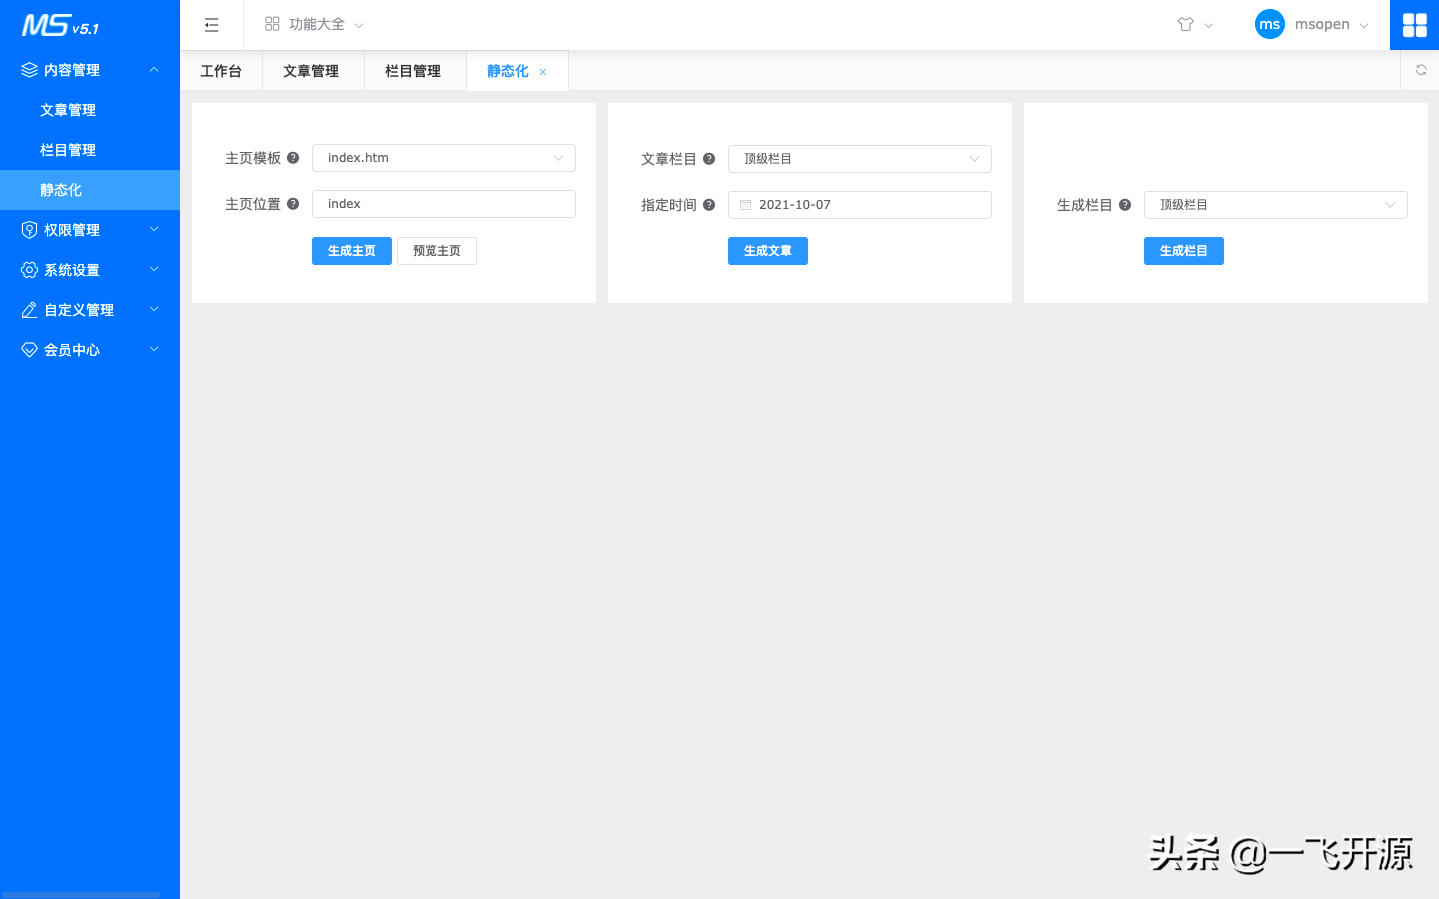Collapse the sidebar using the hamburger icon

tap(211, 24)
